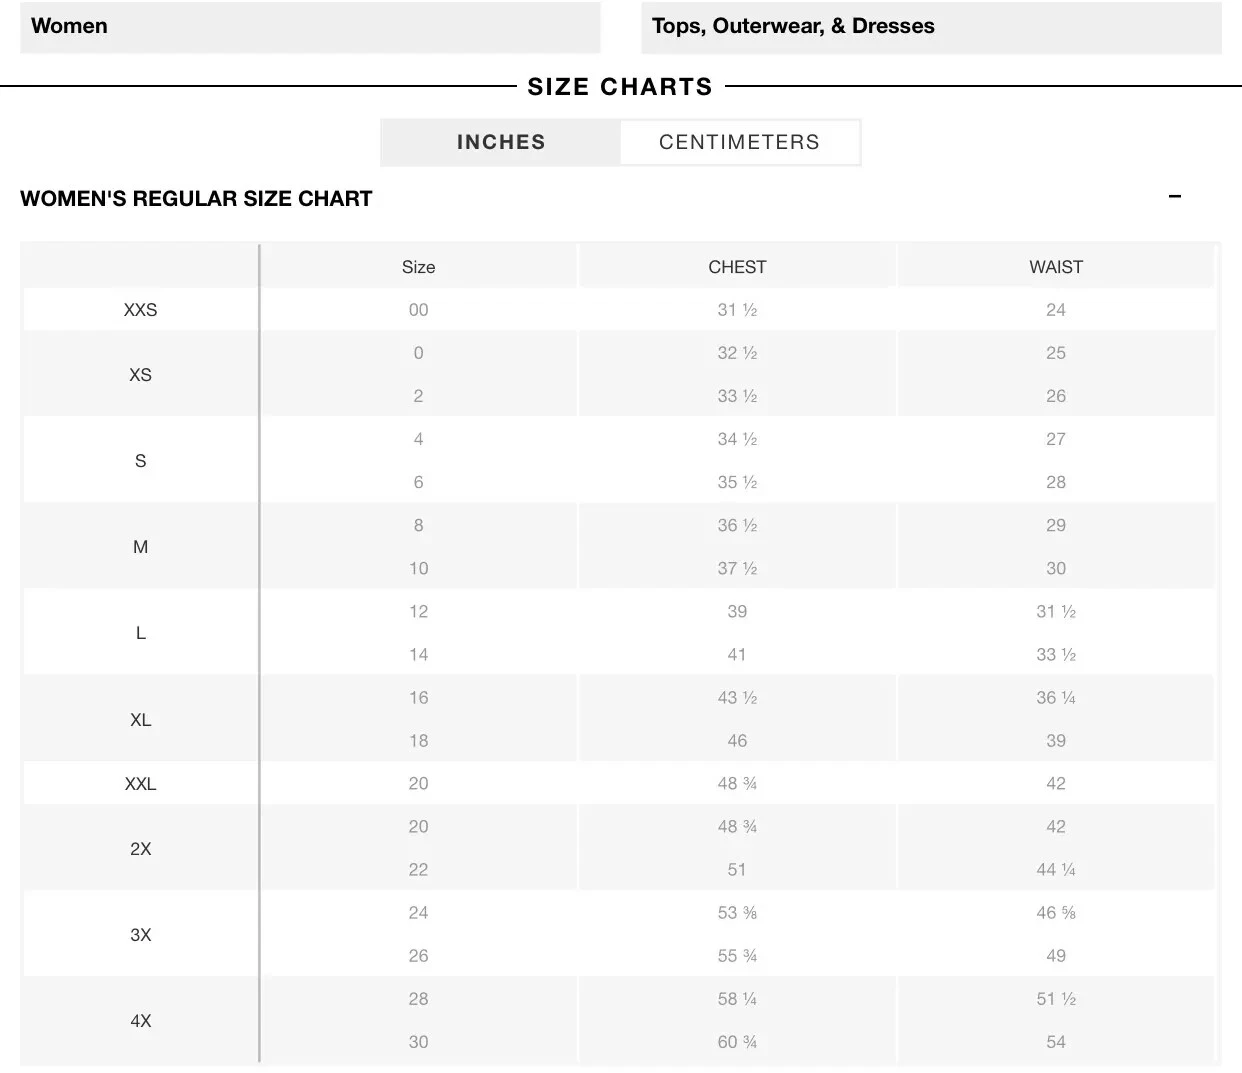Click the Women's Regular Size Chart heading
This screenshot has width=1242, height=1073.
(x=196, y=198)
